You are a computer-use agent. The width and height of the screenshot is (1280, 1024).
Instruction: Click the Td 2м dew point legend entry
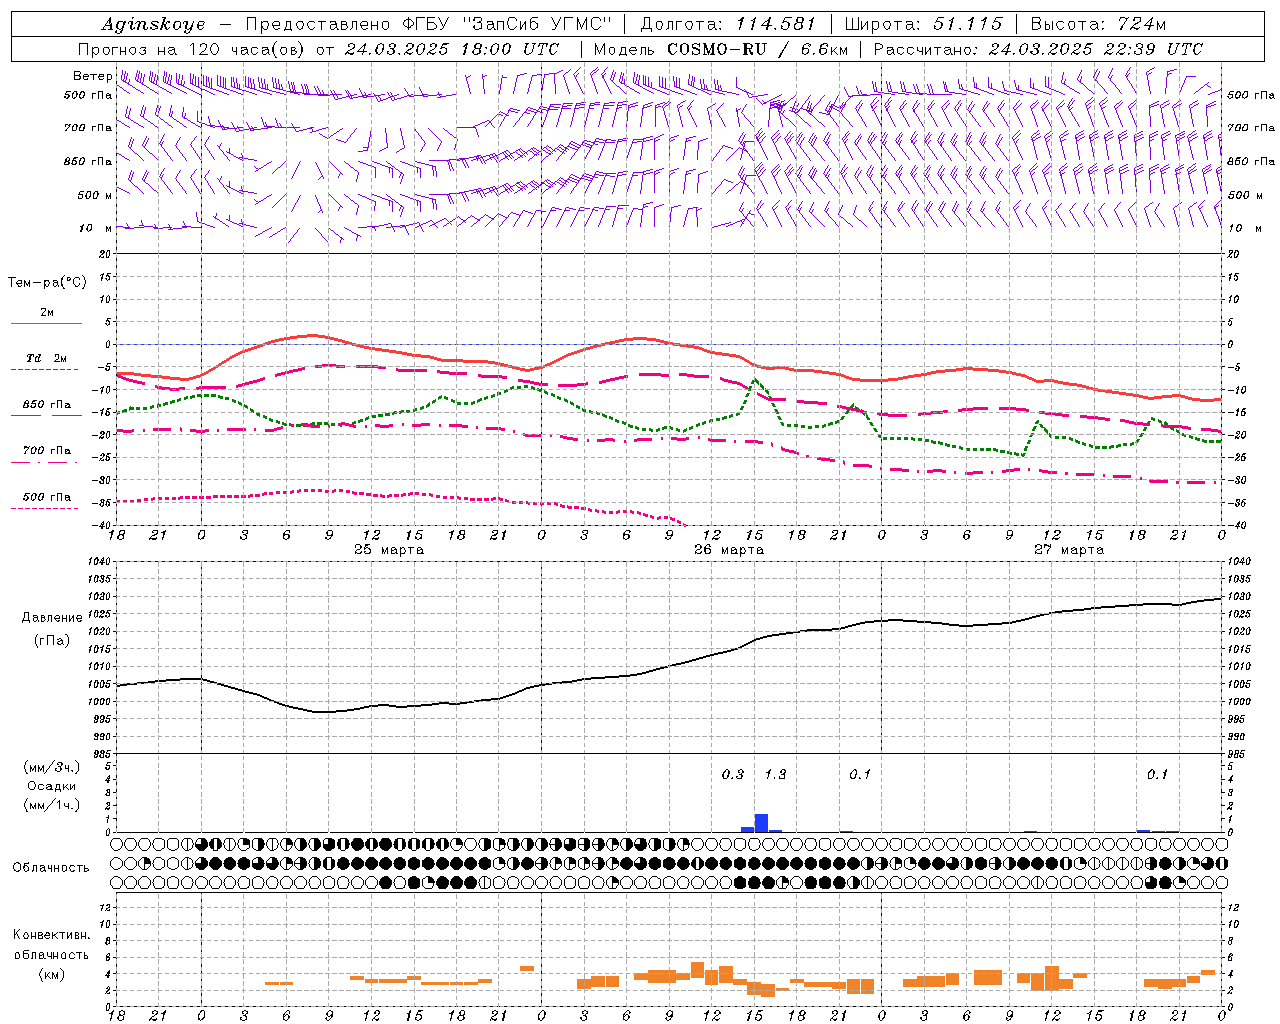(46, 358)
